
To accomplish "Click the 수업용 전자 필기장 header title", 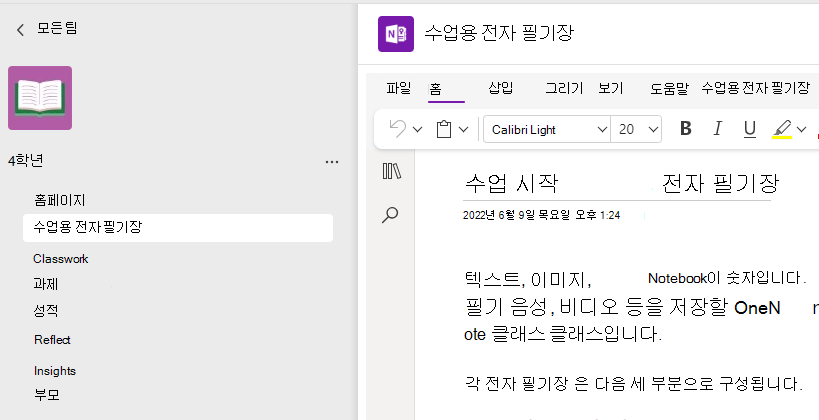I will point(499,33).
